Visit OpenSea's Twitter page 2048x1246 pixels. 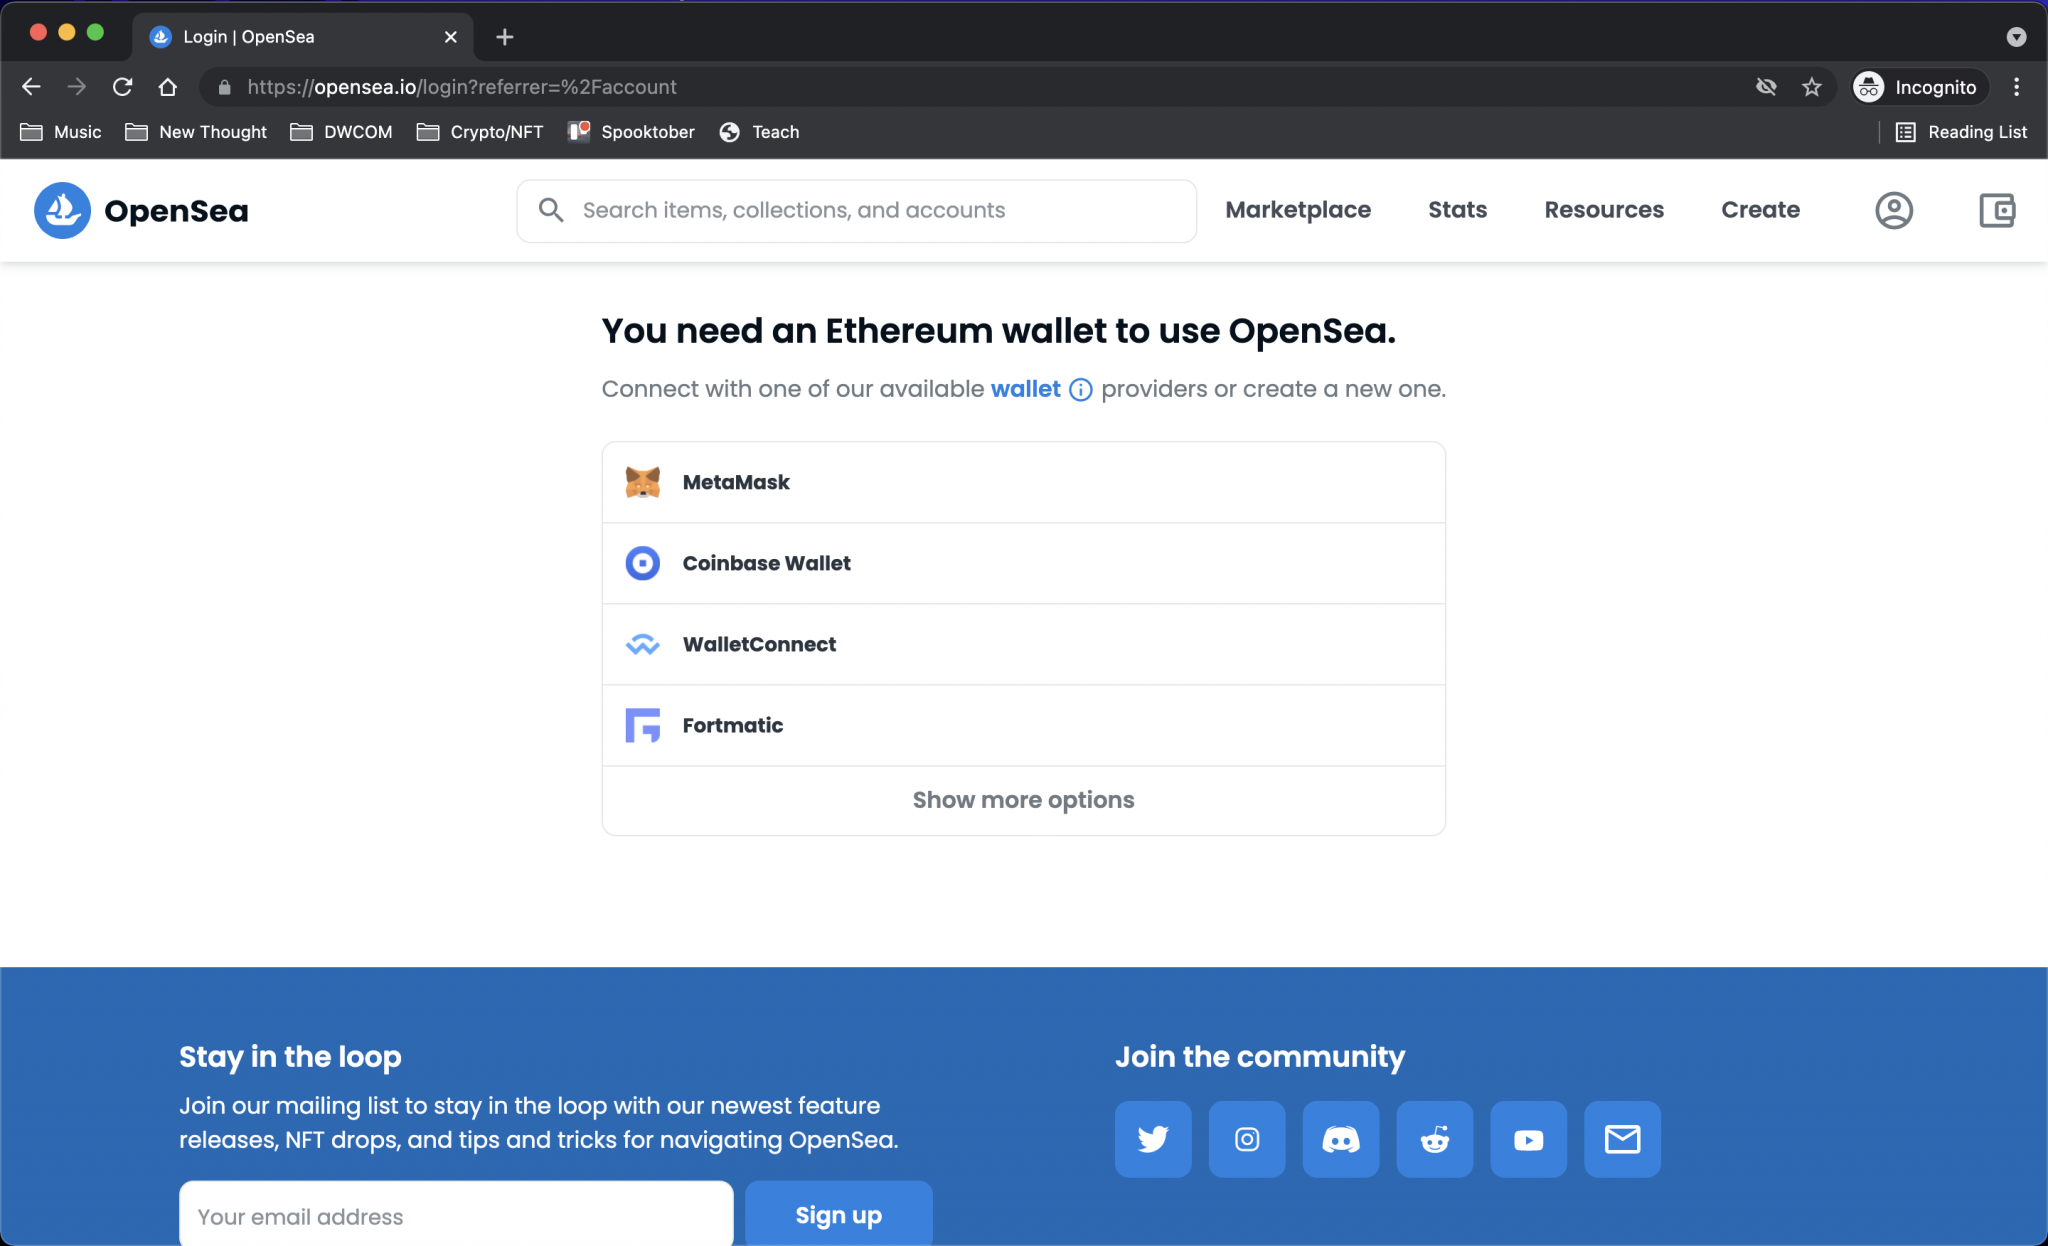pyautogui.click(x=1152, y=1139)
